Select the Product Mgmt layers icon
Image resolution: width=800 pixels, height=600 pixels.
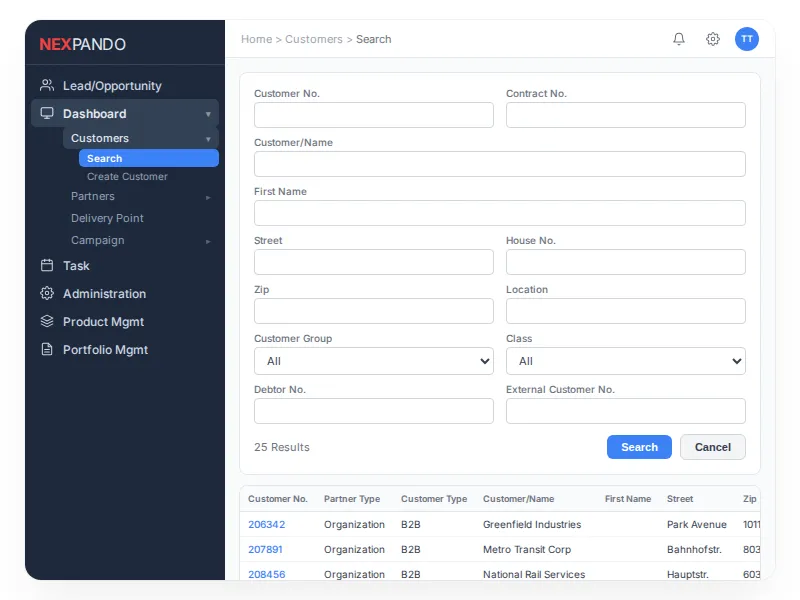click(x=45, y=322)
